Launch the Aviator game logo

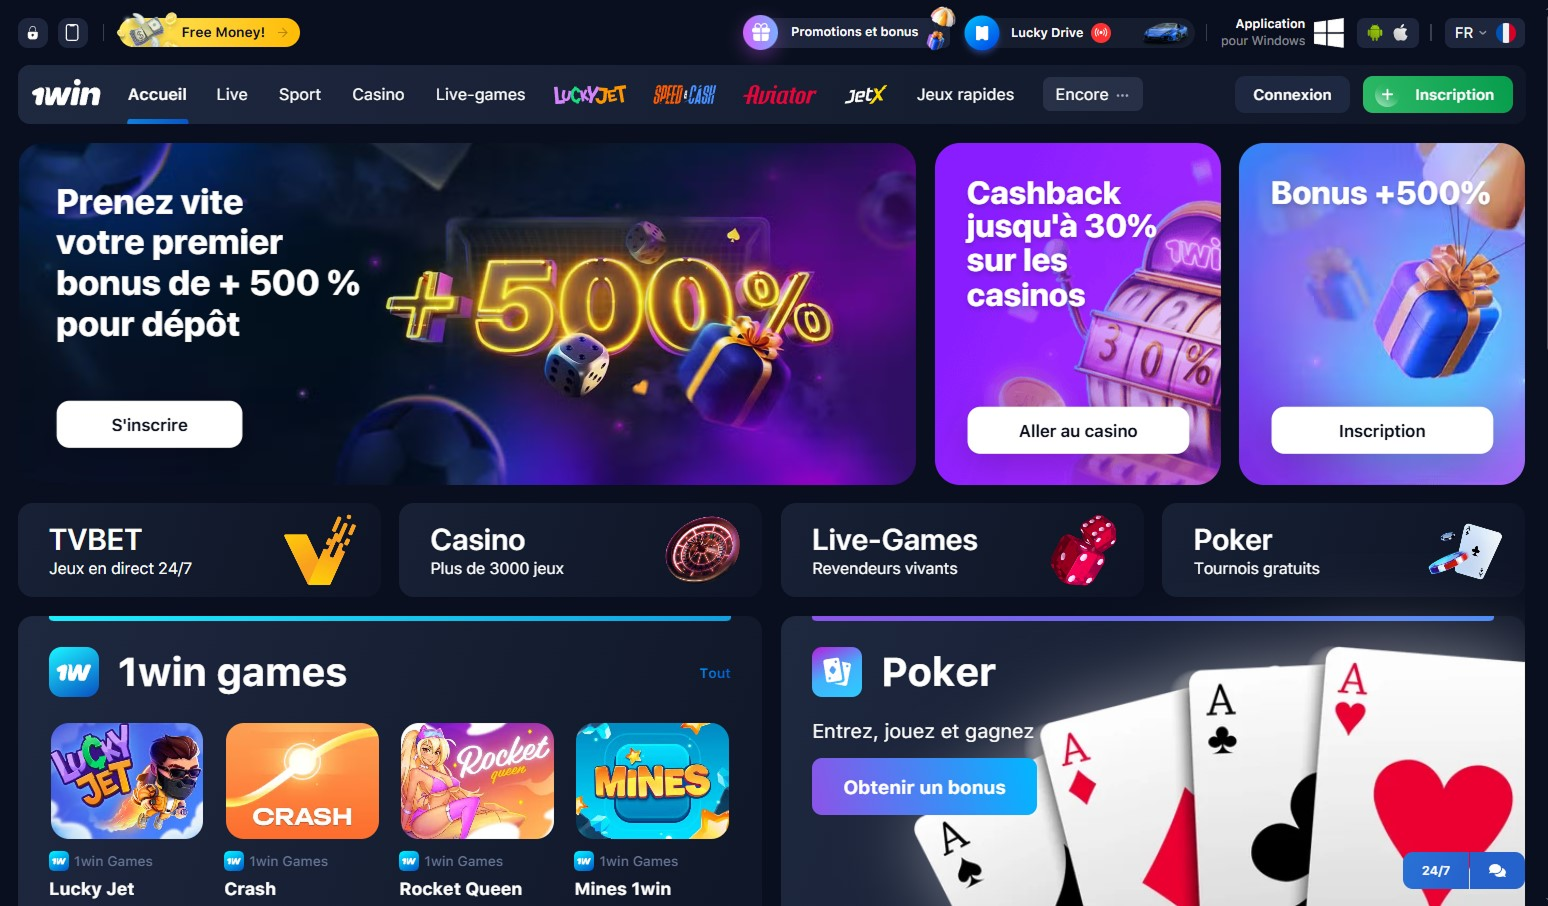click(780, 95)
